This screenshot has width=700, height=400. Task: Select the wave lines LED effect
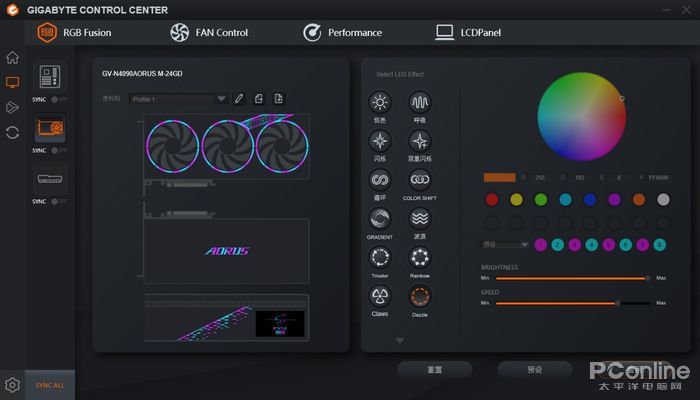(x=420, y=219)
